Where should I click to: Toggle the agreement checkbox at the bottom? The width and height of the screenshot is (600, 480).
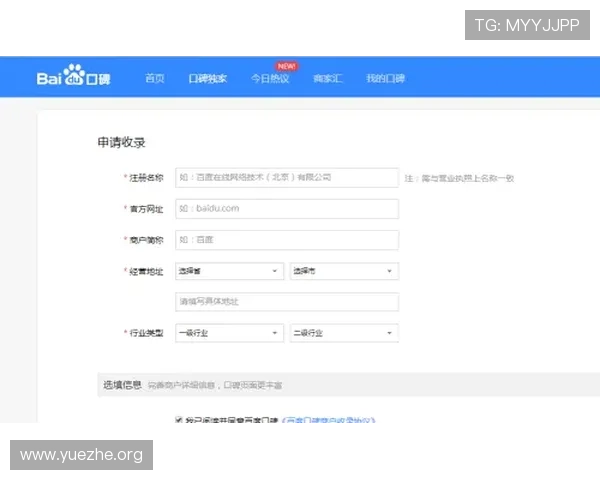[179, 420]
